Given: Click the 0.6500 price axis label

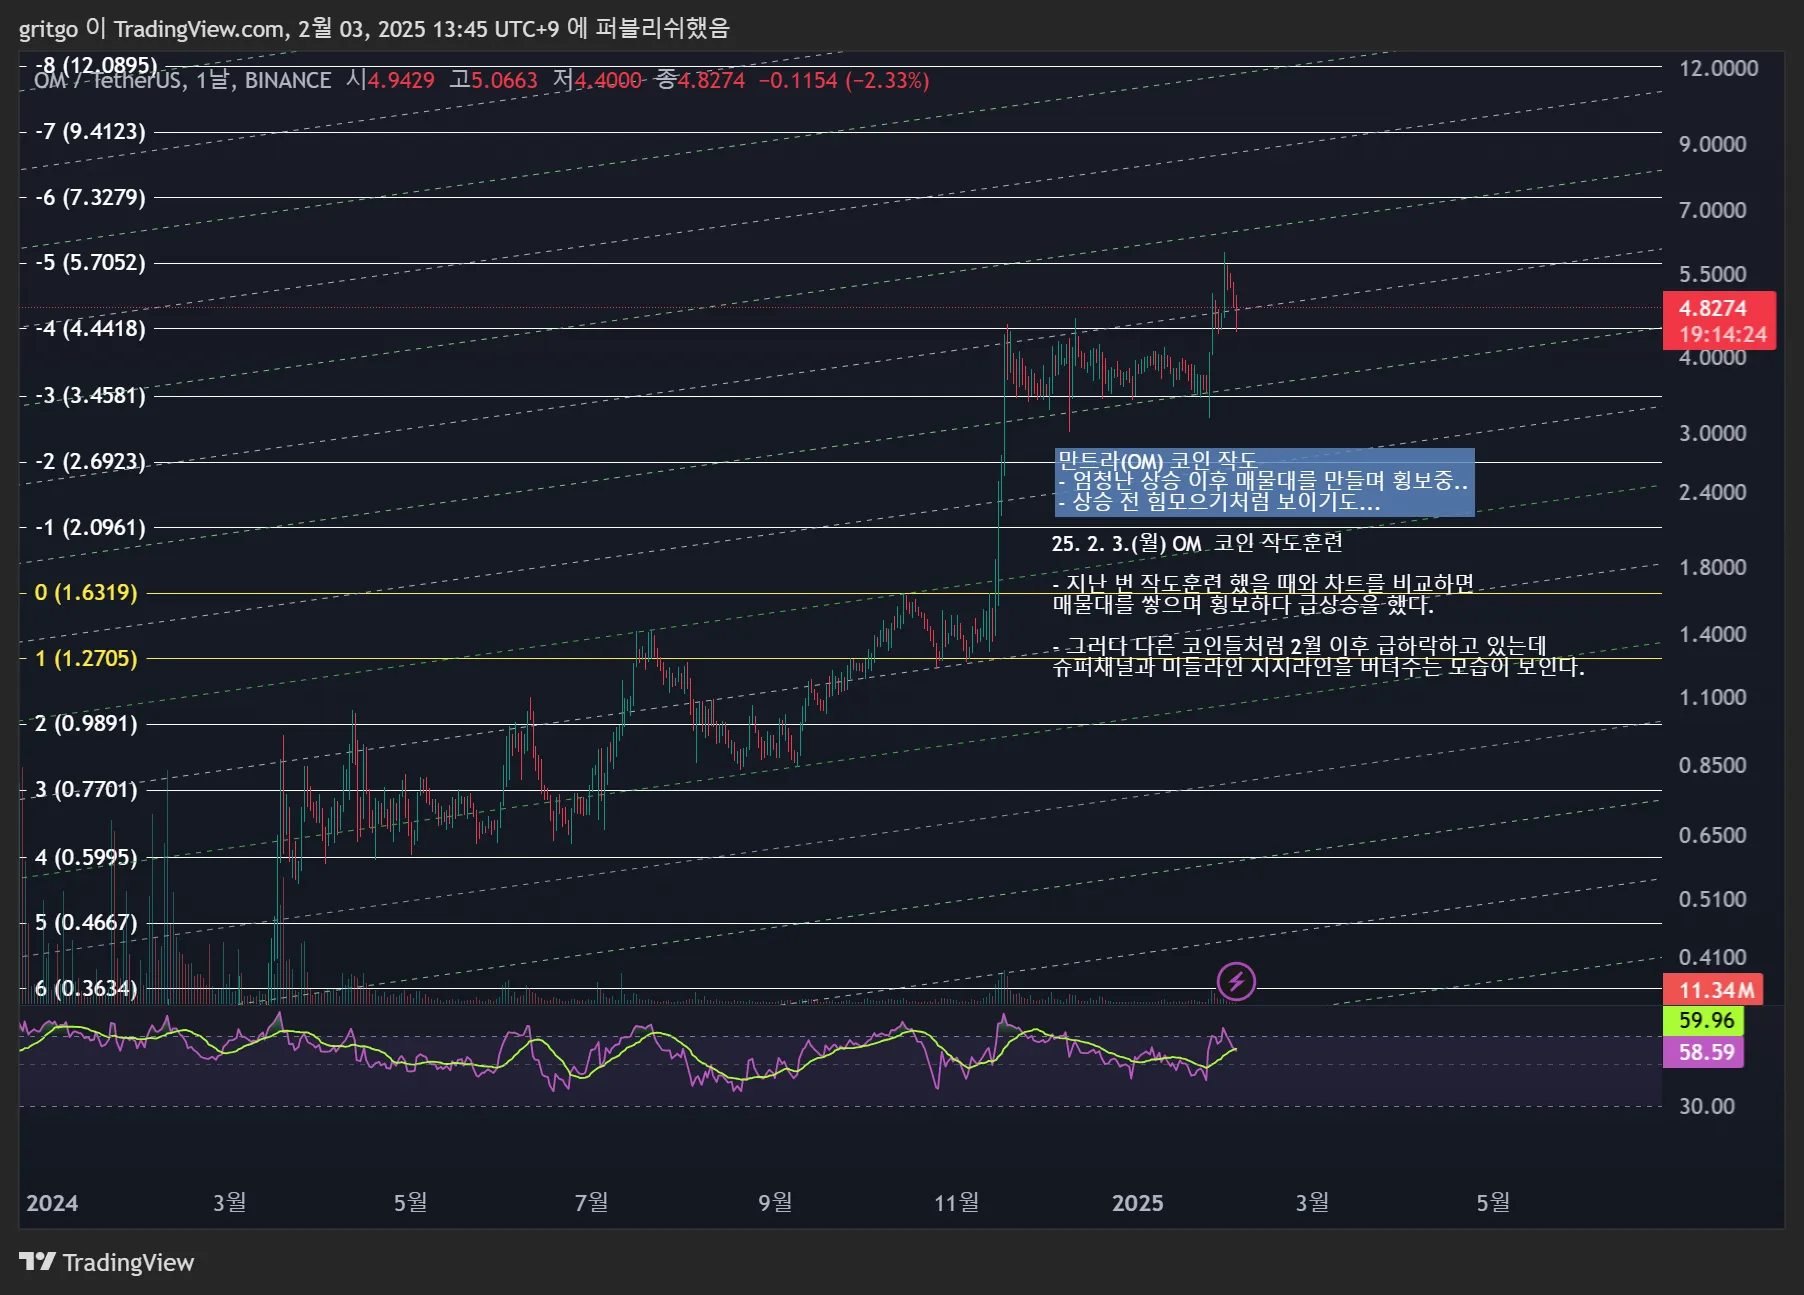Looking at the screenshot, I should (x=1712, y=835).
